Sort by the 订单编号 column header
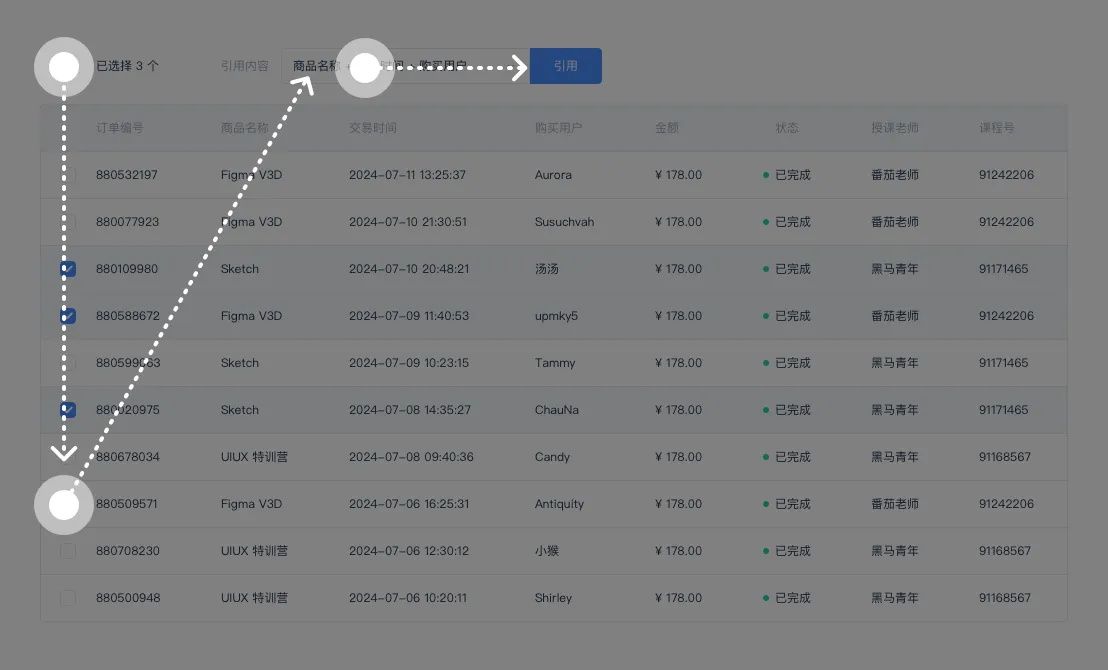This screenshot has width=1108, height=670. pos(119,128)
